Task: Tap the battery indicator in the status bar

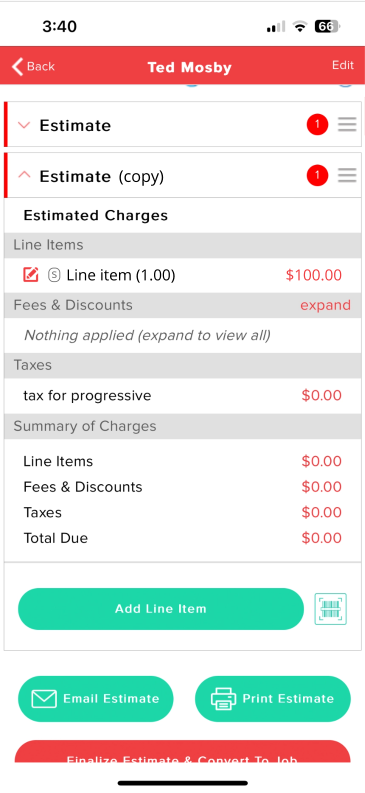Action: pyautogui.click(x=328, y=26)
